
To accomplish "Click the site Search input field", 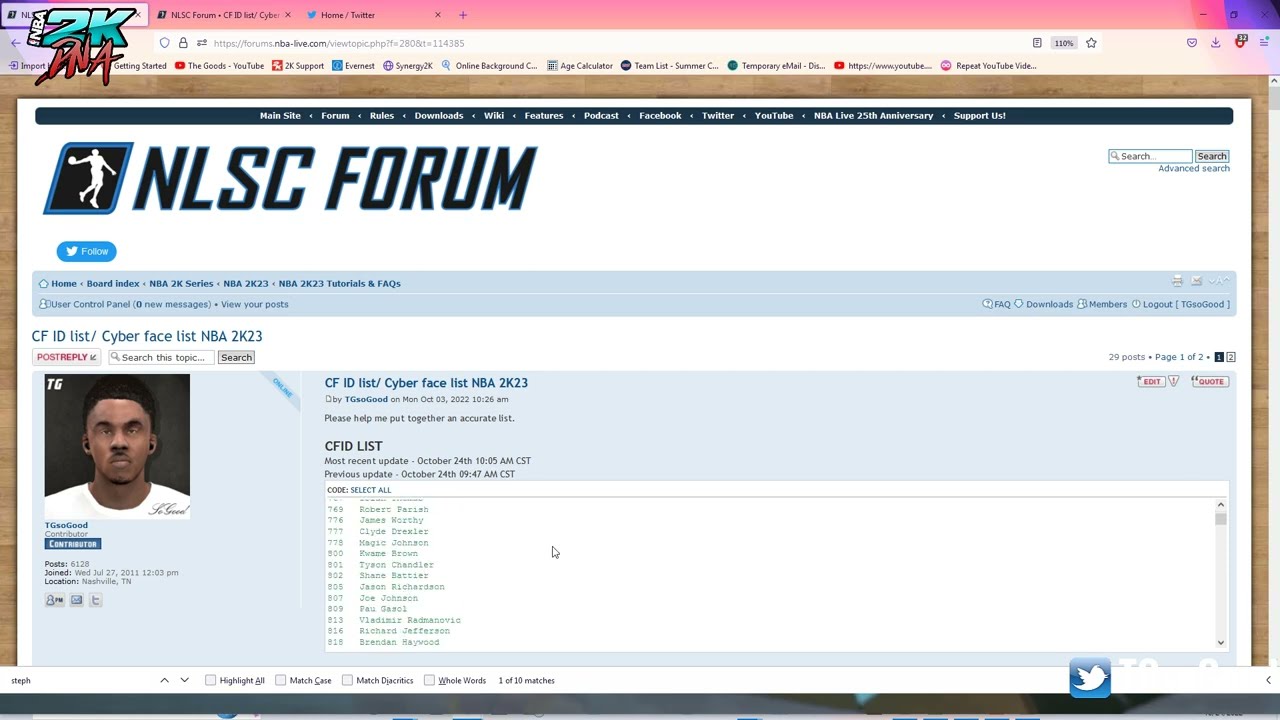I will 1150,156.
